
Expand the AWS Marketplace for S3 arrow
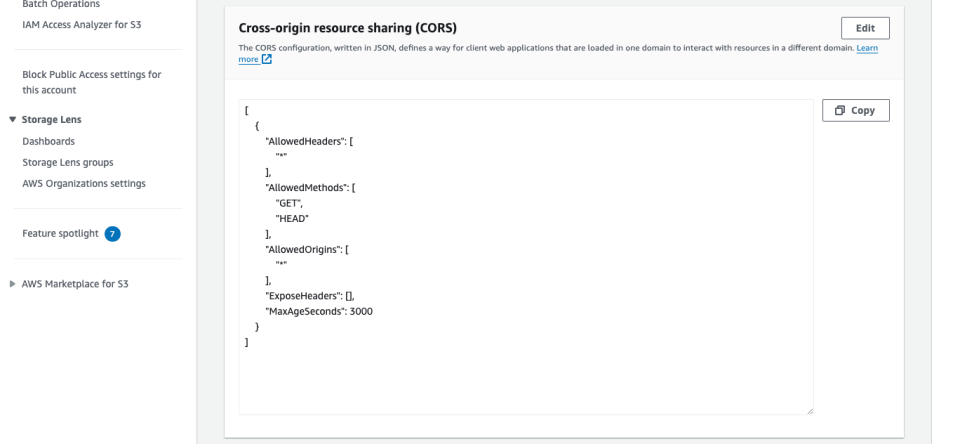[x=12, y=283]
